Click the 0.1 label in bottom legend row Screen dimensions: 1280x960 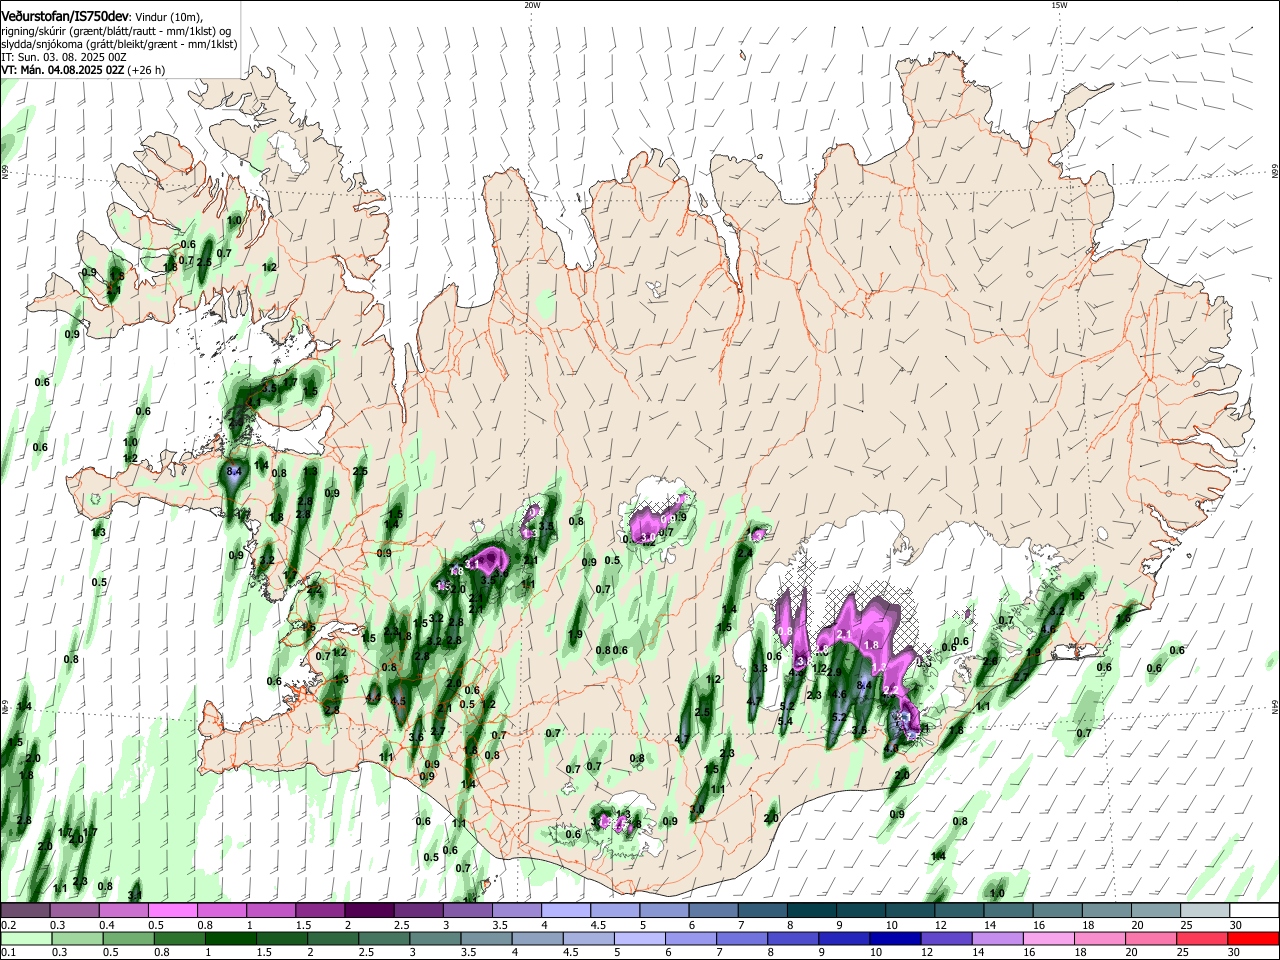pos(8,952)
